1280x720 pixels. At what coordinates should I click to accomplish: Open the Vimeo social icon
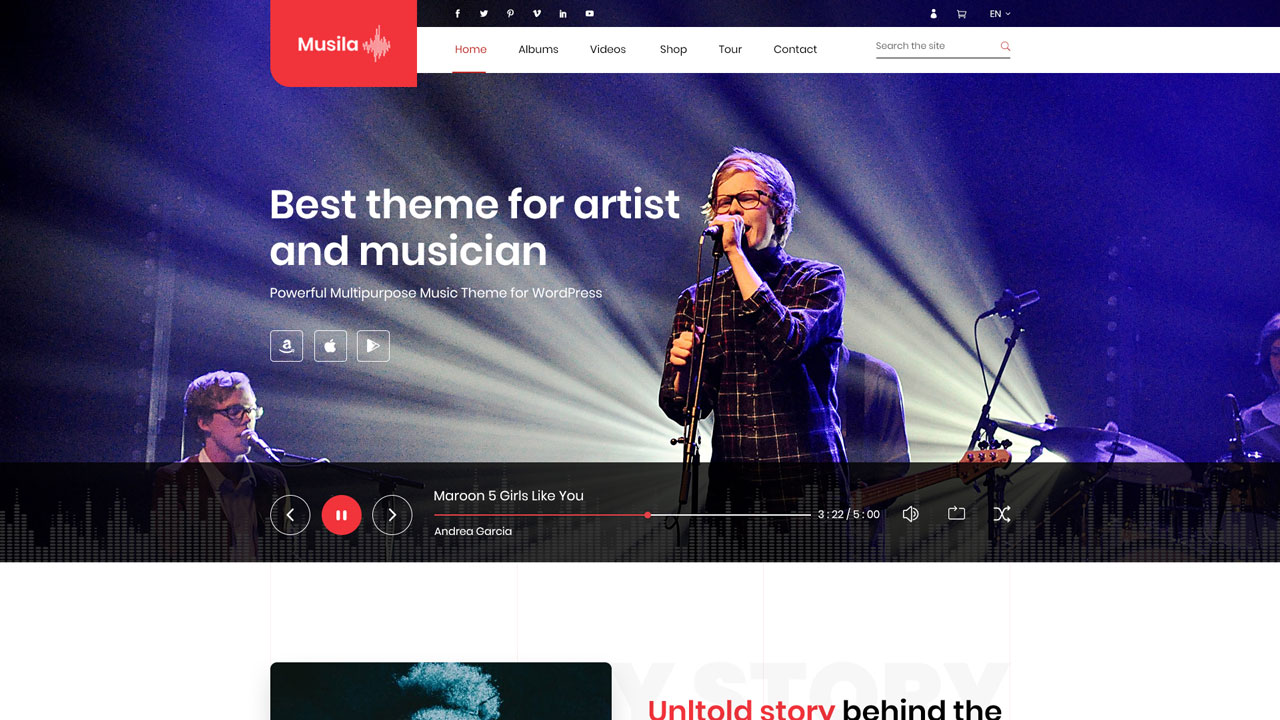(x=537, y=14)
